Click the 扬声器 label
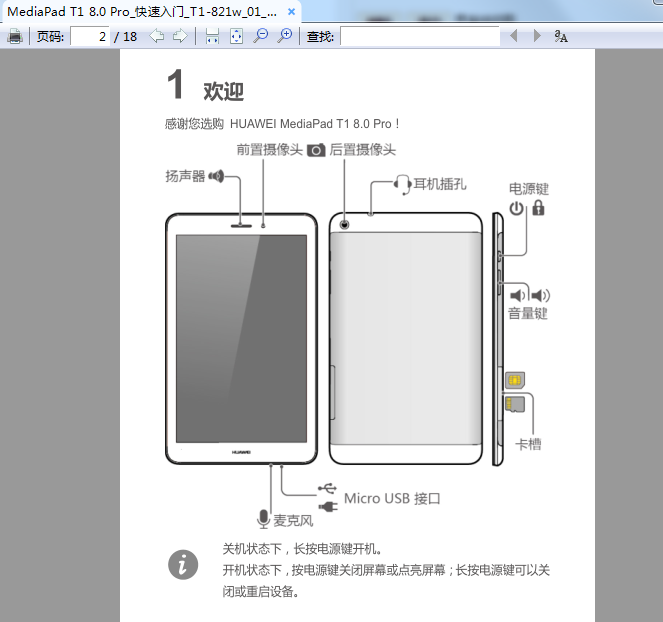The image size is (663, 622). tap(185, 176)
